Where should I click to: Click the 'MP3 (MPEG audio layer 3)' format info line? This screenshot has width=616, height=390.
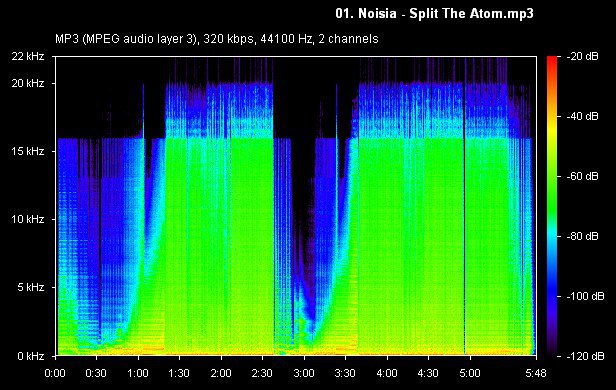(216, 39)
